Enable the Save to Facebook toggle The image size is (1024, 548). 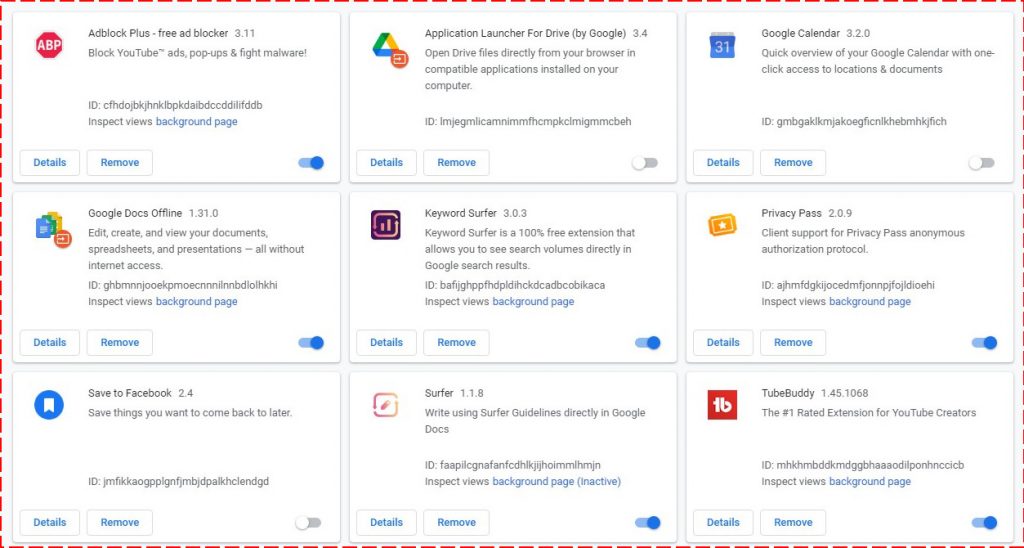click(308, 523)
